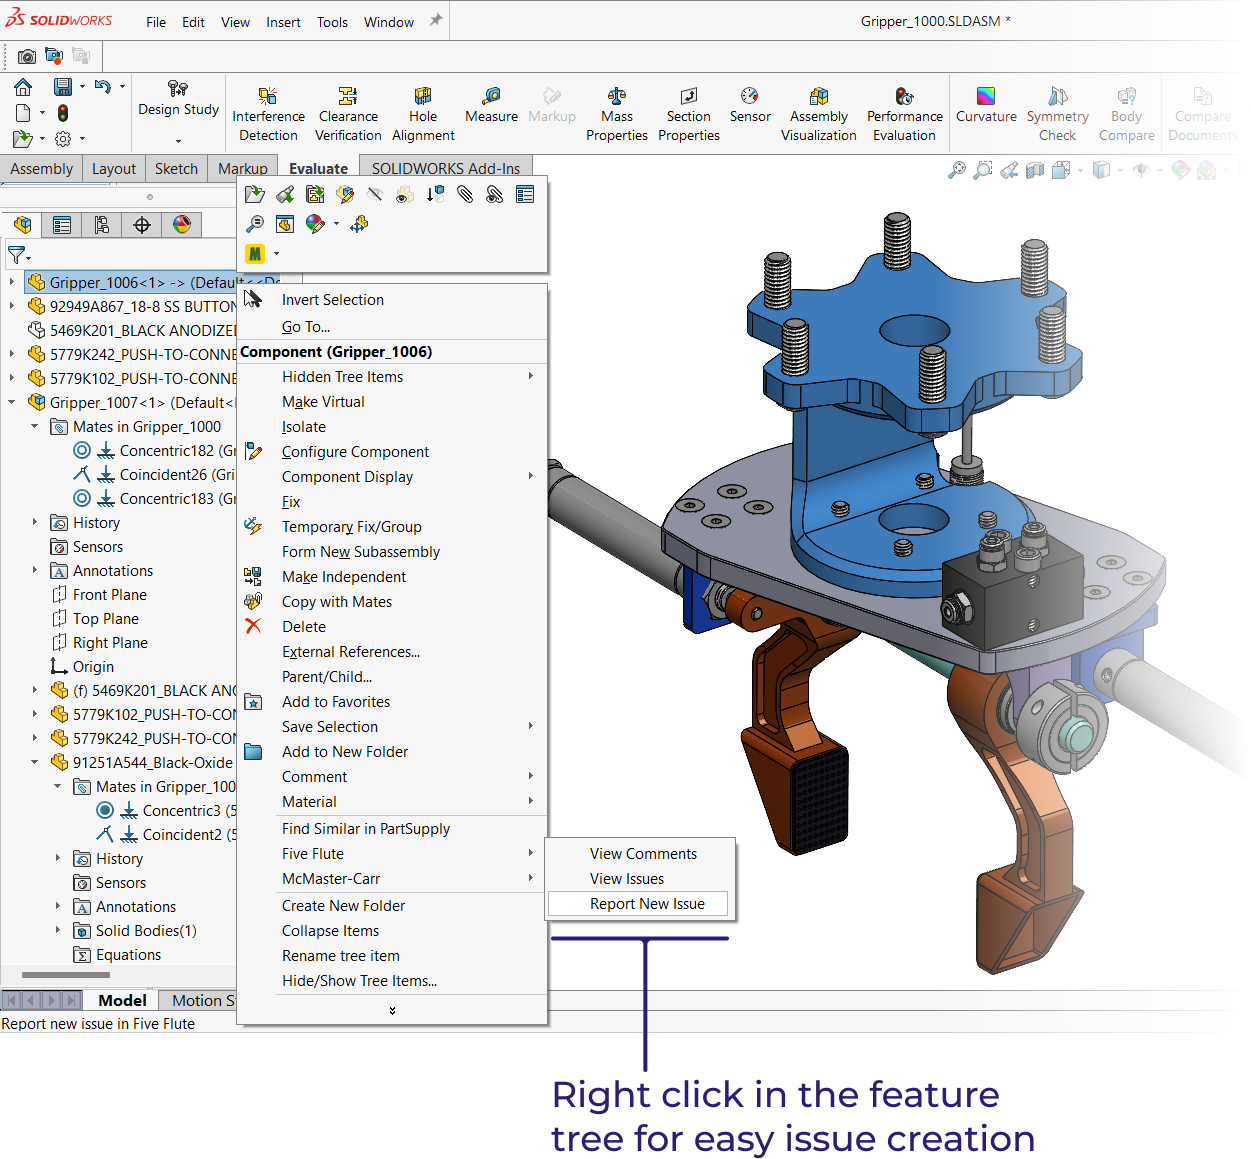The width and height of the screenshot is (1251, 1159).
Task: Run Symmetry Check
Action: 1057,114
